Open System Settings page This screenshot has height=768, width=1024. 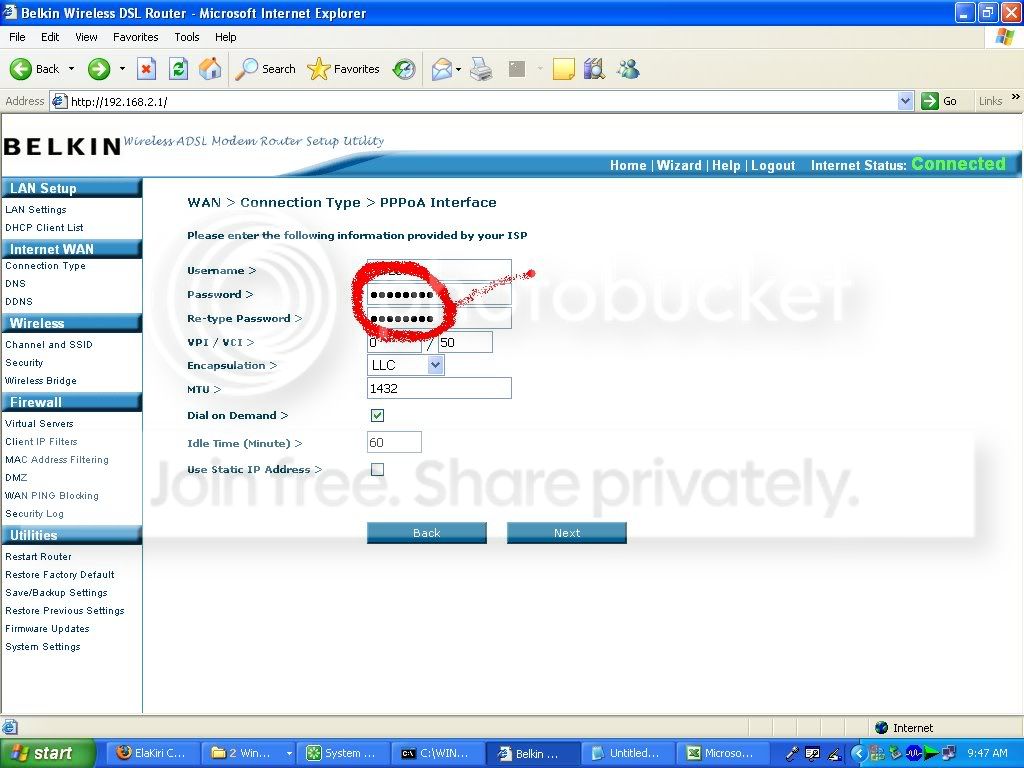coord(43,647)
